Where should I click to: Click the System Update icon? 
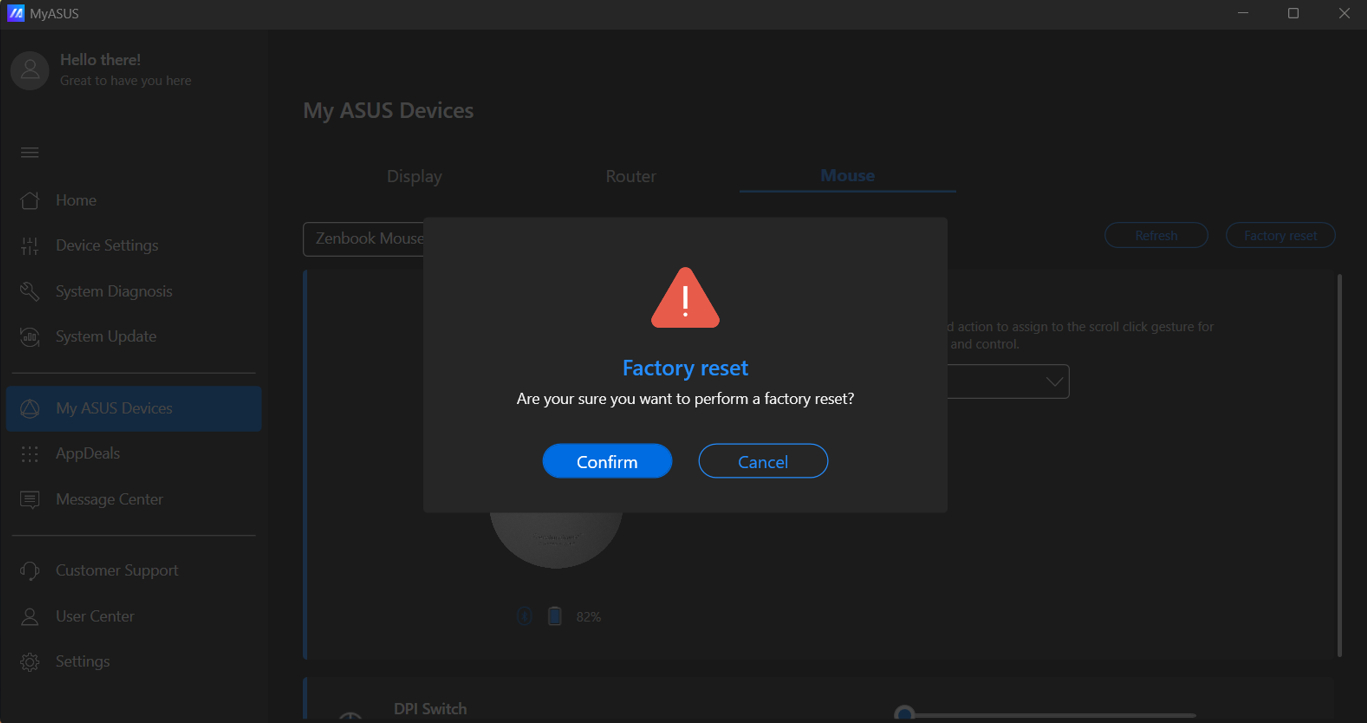[30, 337]
